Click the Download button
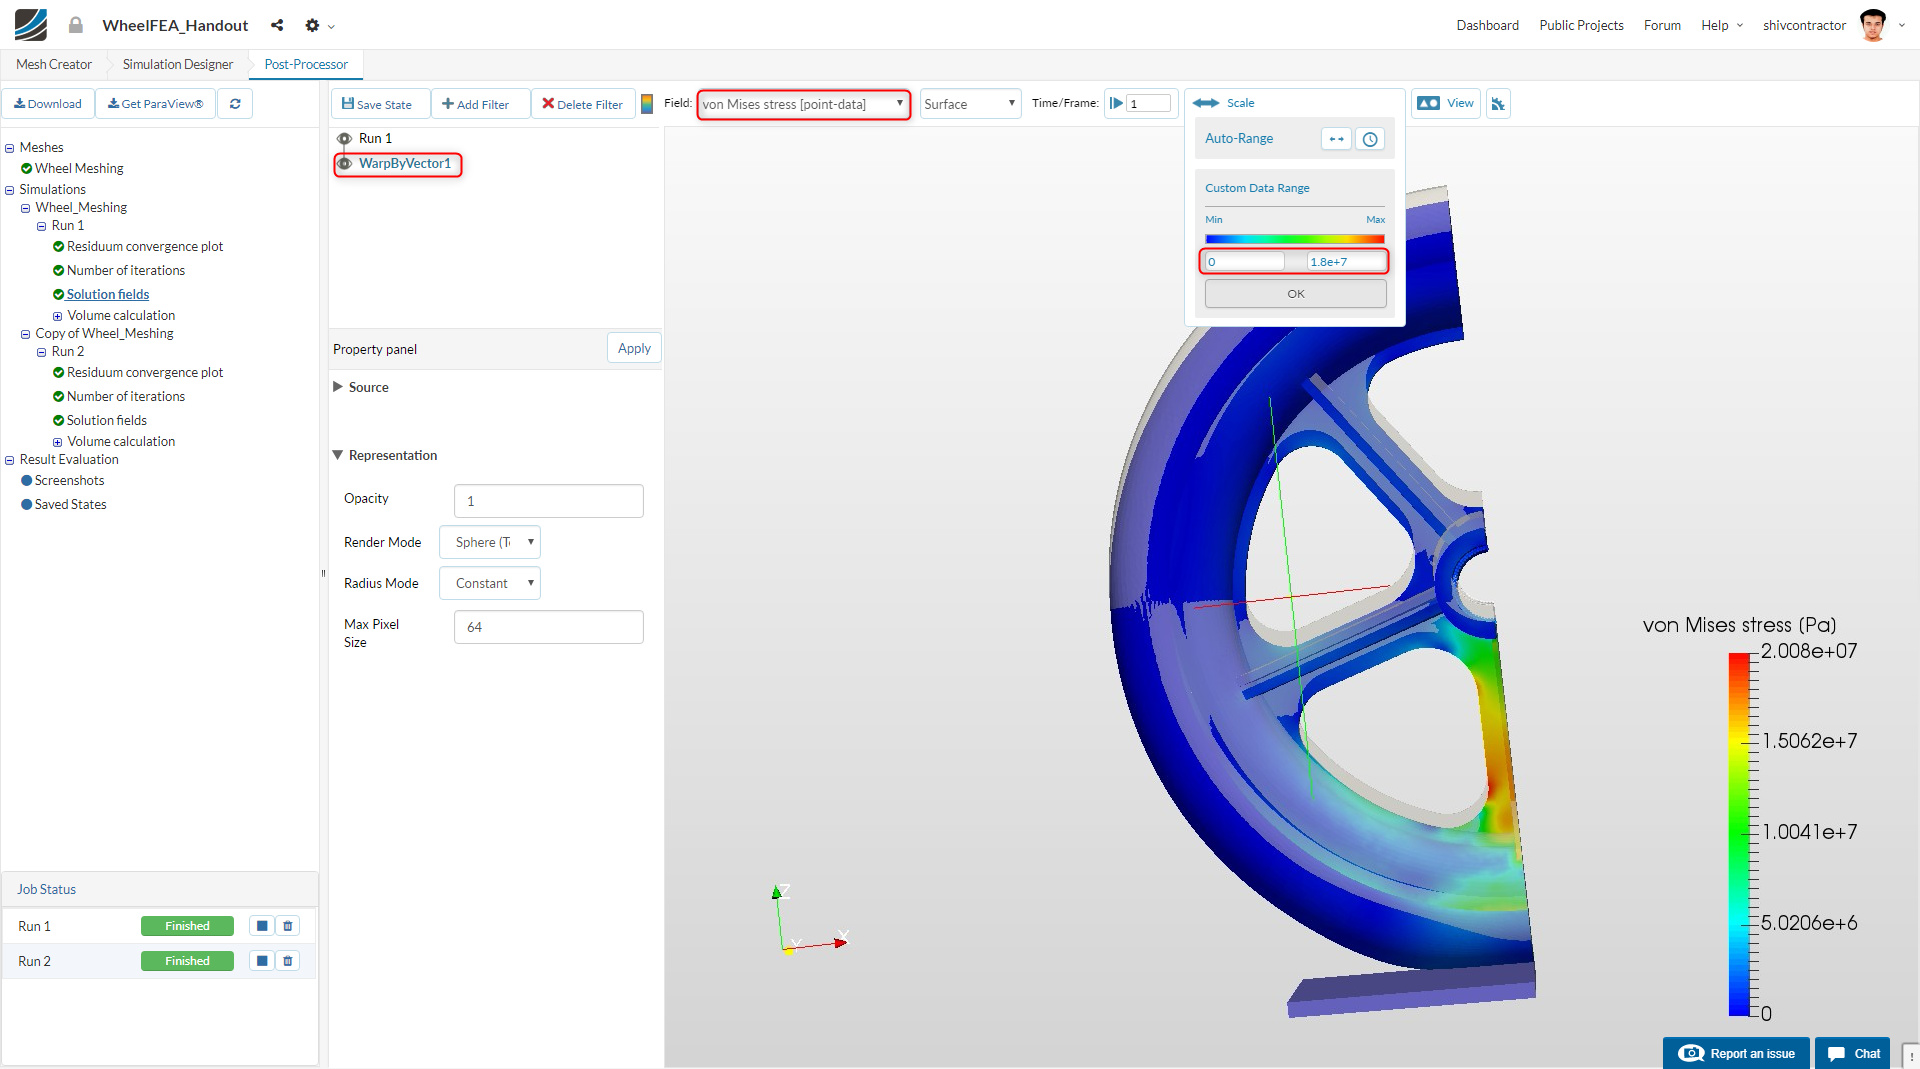This screenshot has height=1069, width=1920. [48, 104]
